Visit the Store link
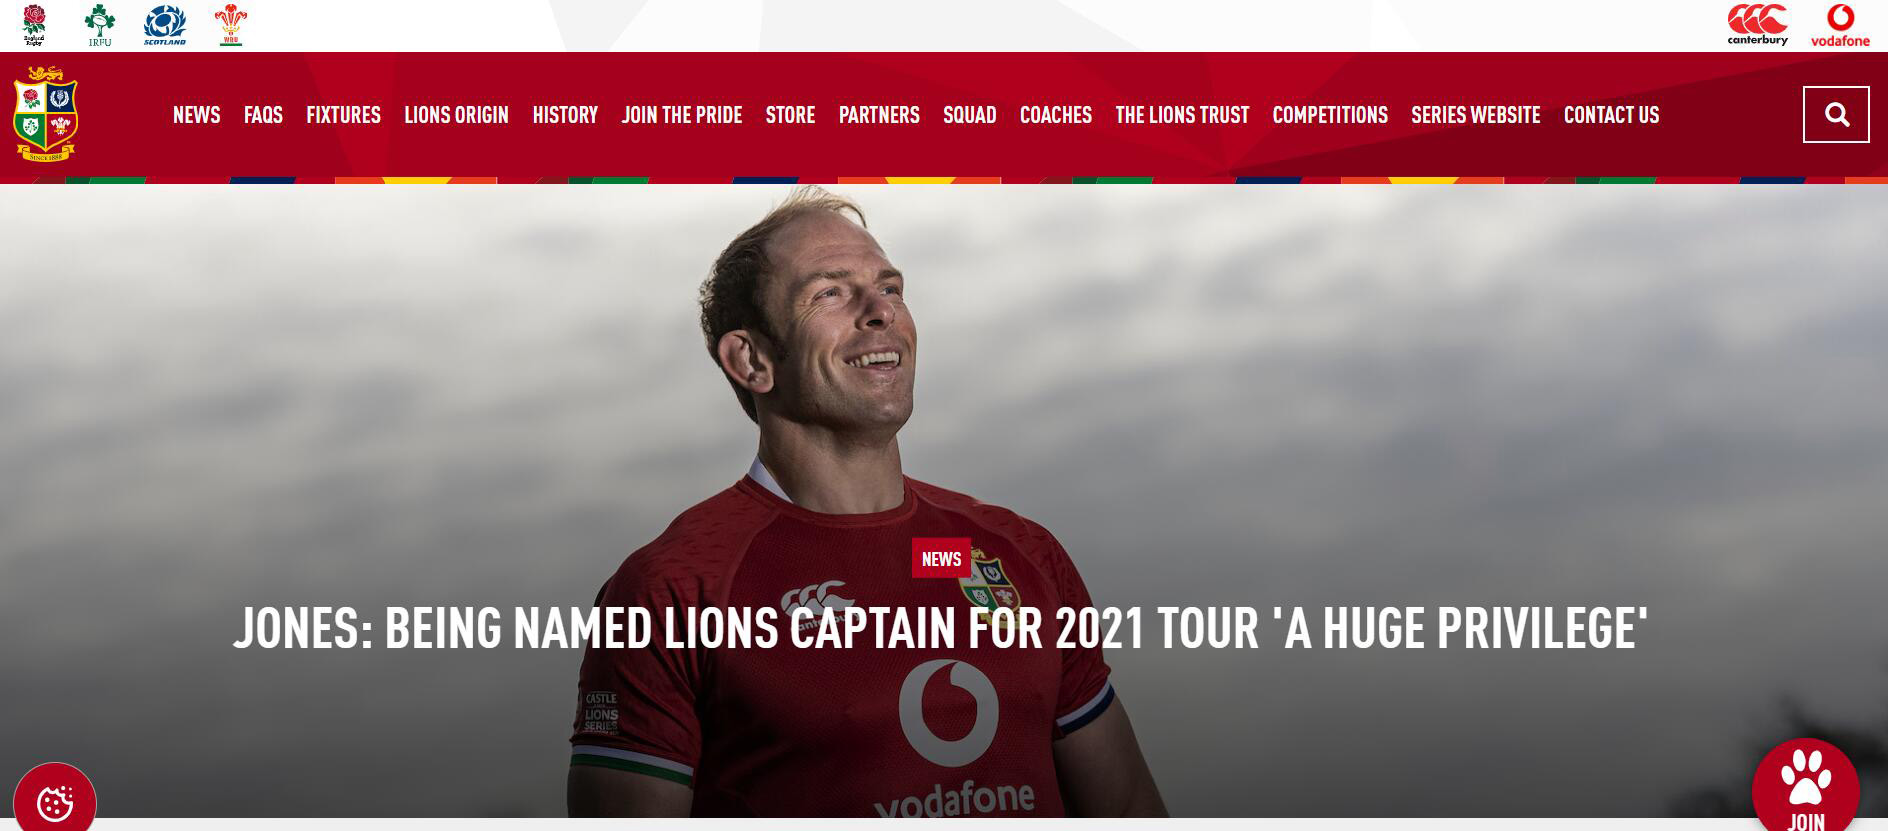Image resolution: width=1888 pixels, height=831 pixels. (790, 115)
